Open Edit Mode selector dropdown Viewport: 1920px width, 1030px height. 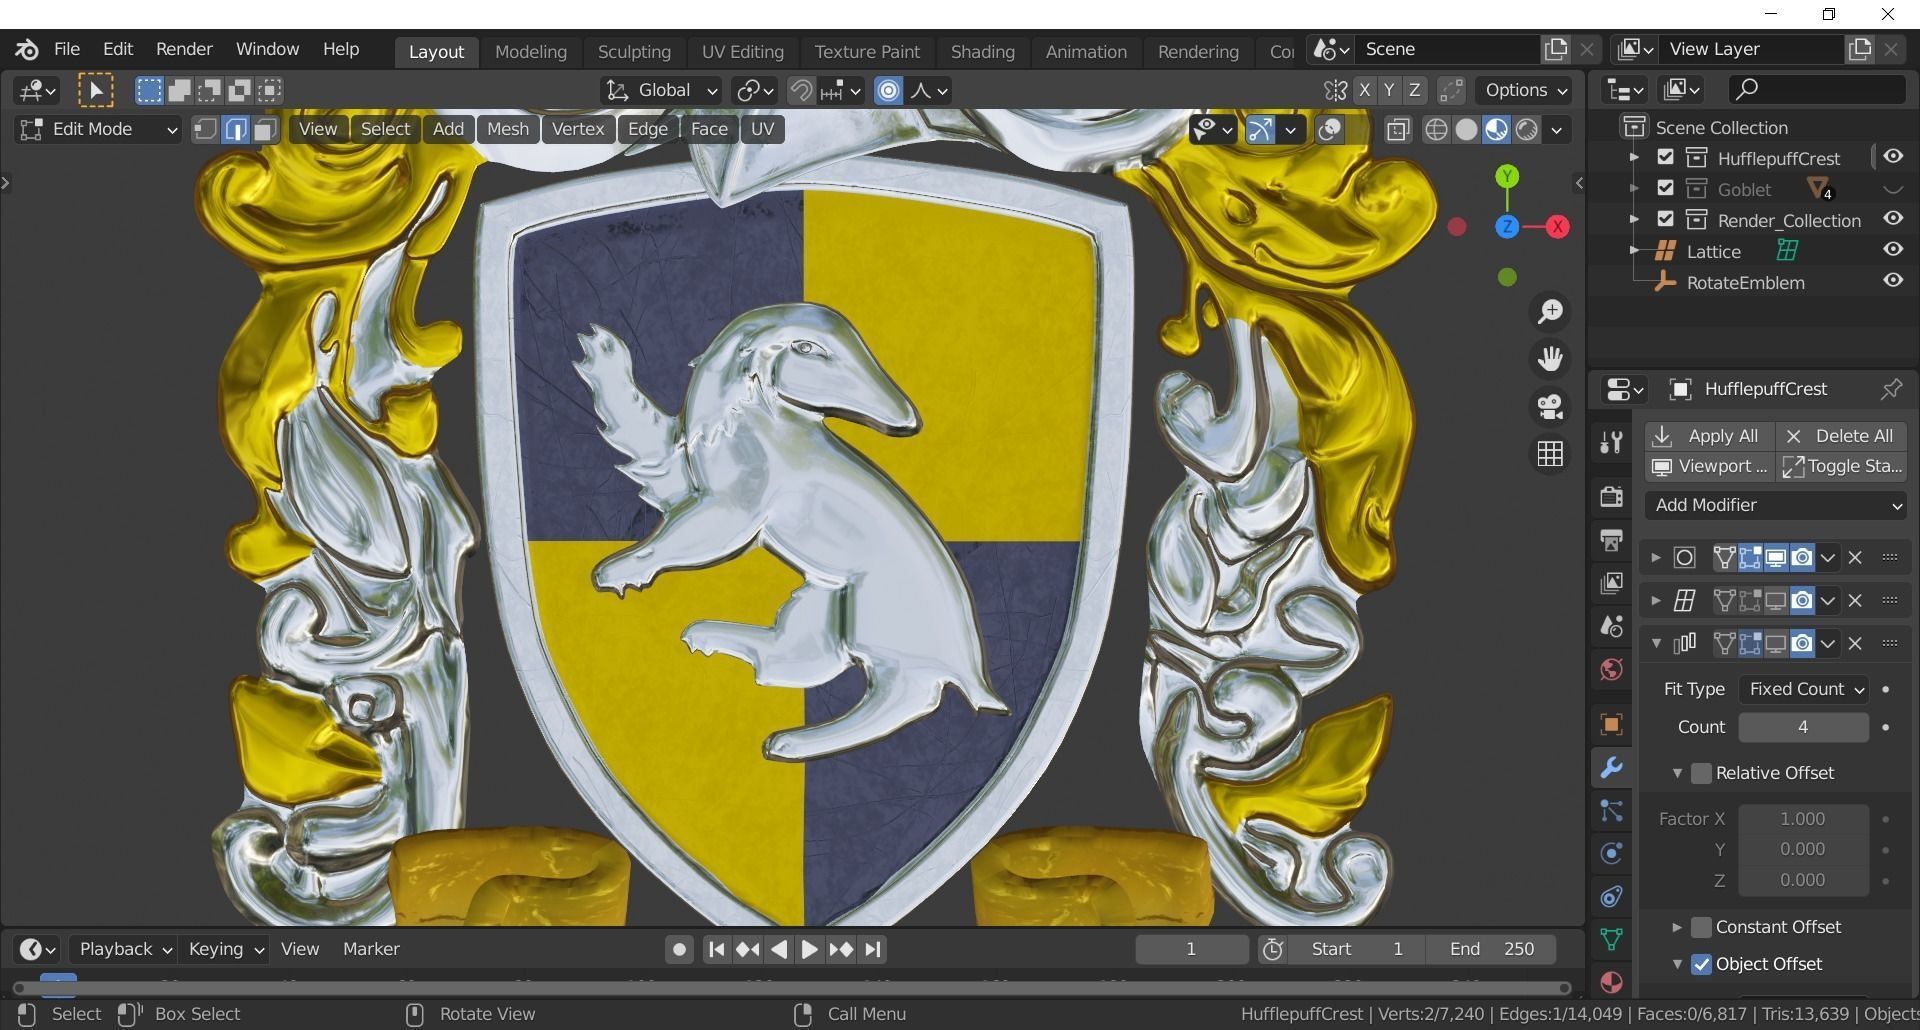click(x=98, y=129)
